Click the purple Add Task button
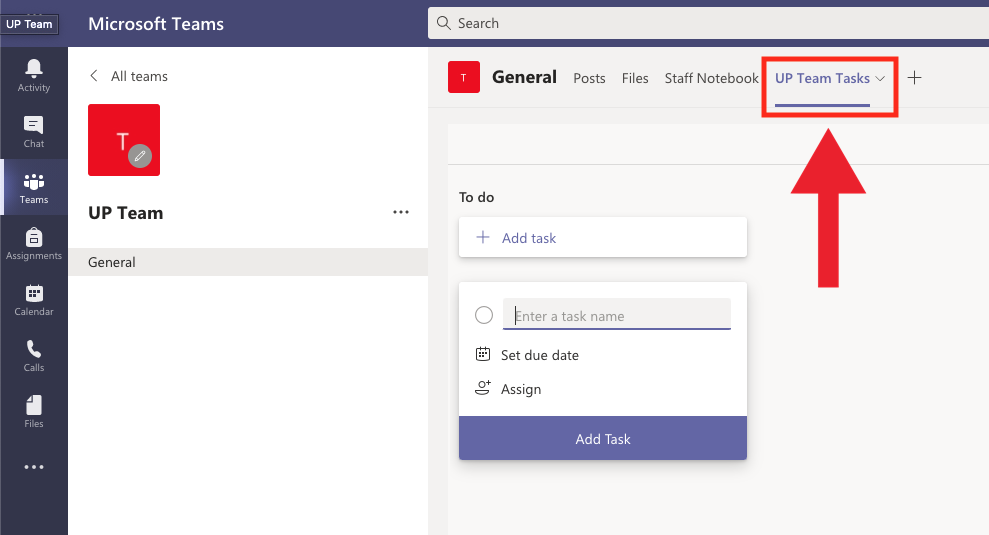989x535 pixels. (x=602, y=438)
